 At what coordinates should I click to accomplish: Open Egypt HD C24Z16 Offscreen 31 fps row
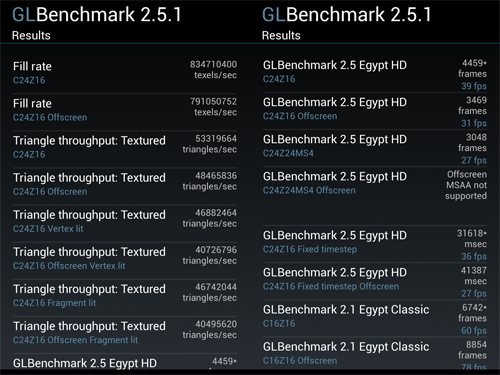coord(375,111)
